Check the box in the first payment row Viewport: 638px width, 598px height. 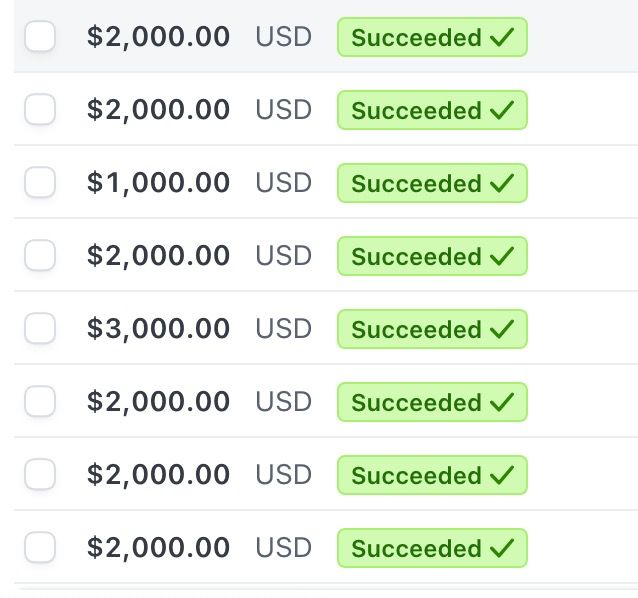[40, 37]
